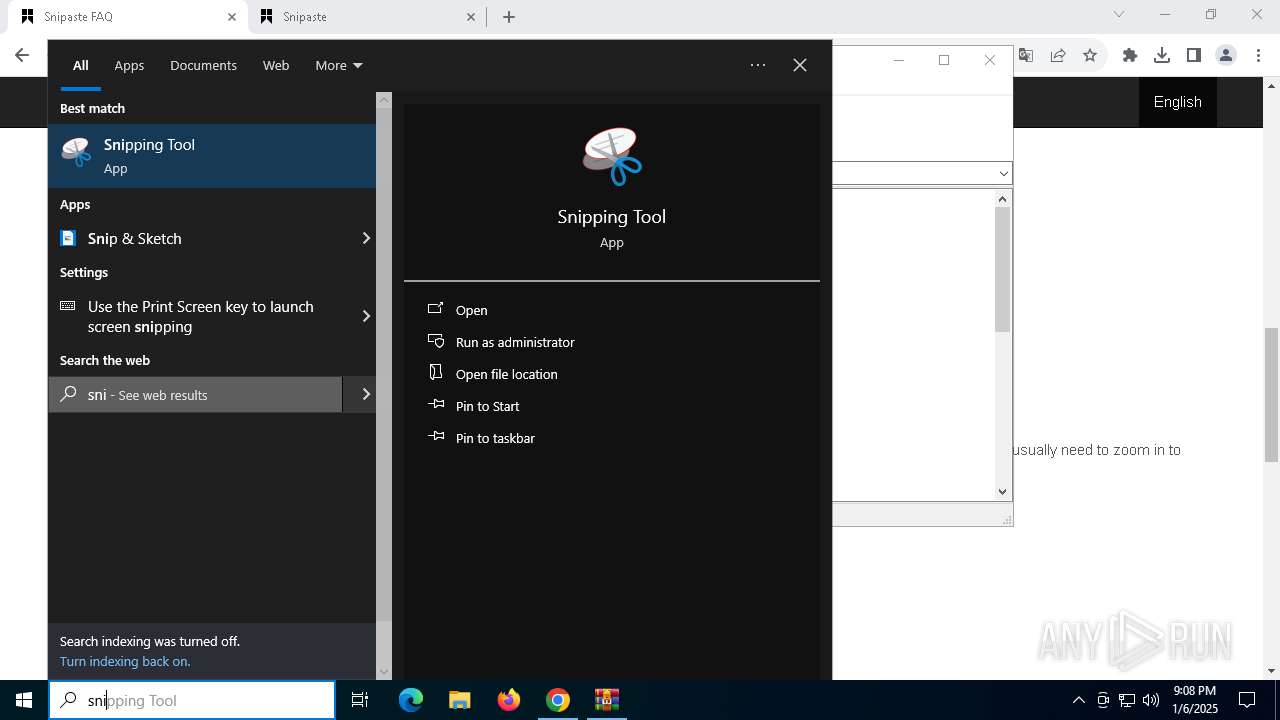The height and width of the screenshot is (720, 1280).
Task: Open a new Chrome tab
Action: (509, 17)
